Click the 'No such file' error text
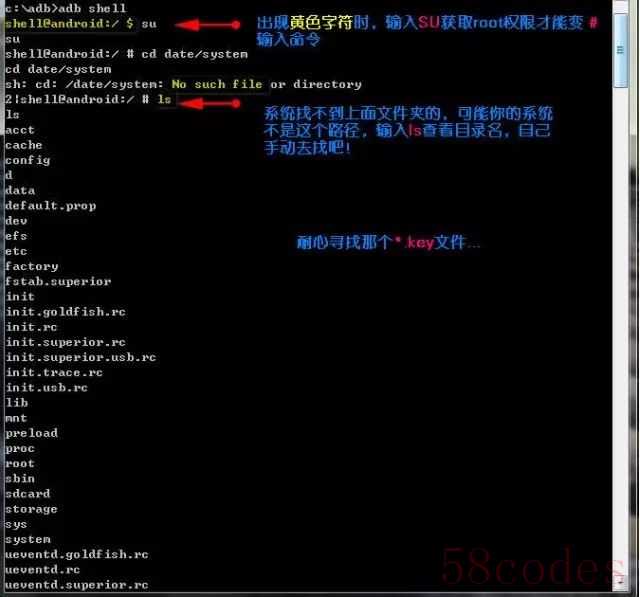 pyautogui.click(x=217, y=84)
